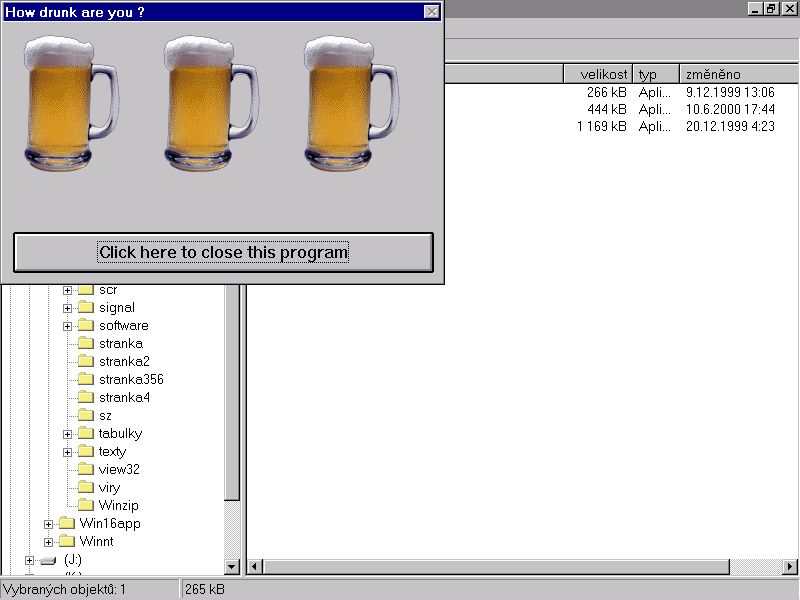Screen dimensions: 800x600
Task: Select the view32 folder in the tree
Action: click(x=119, y=470)
